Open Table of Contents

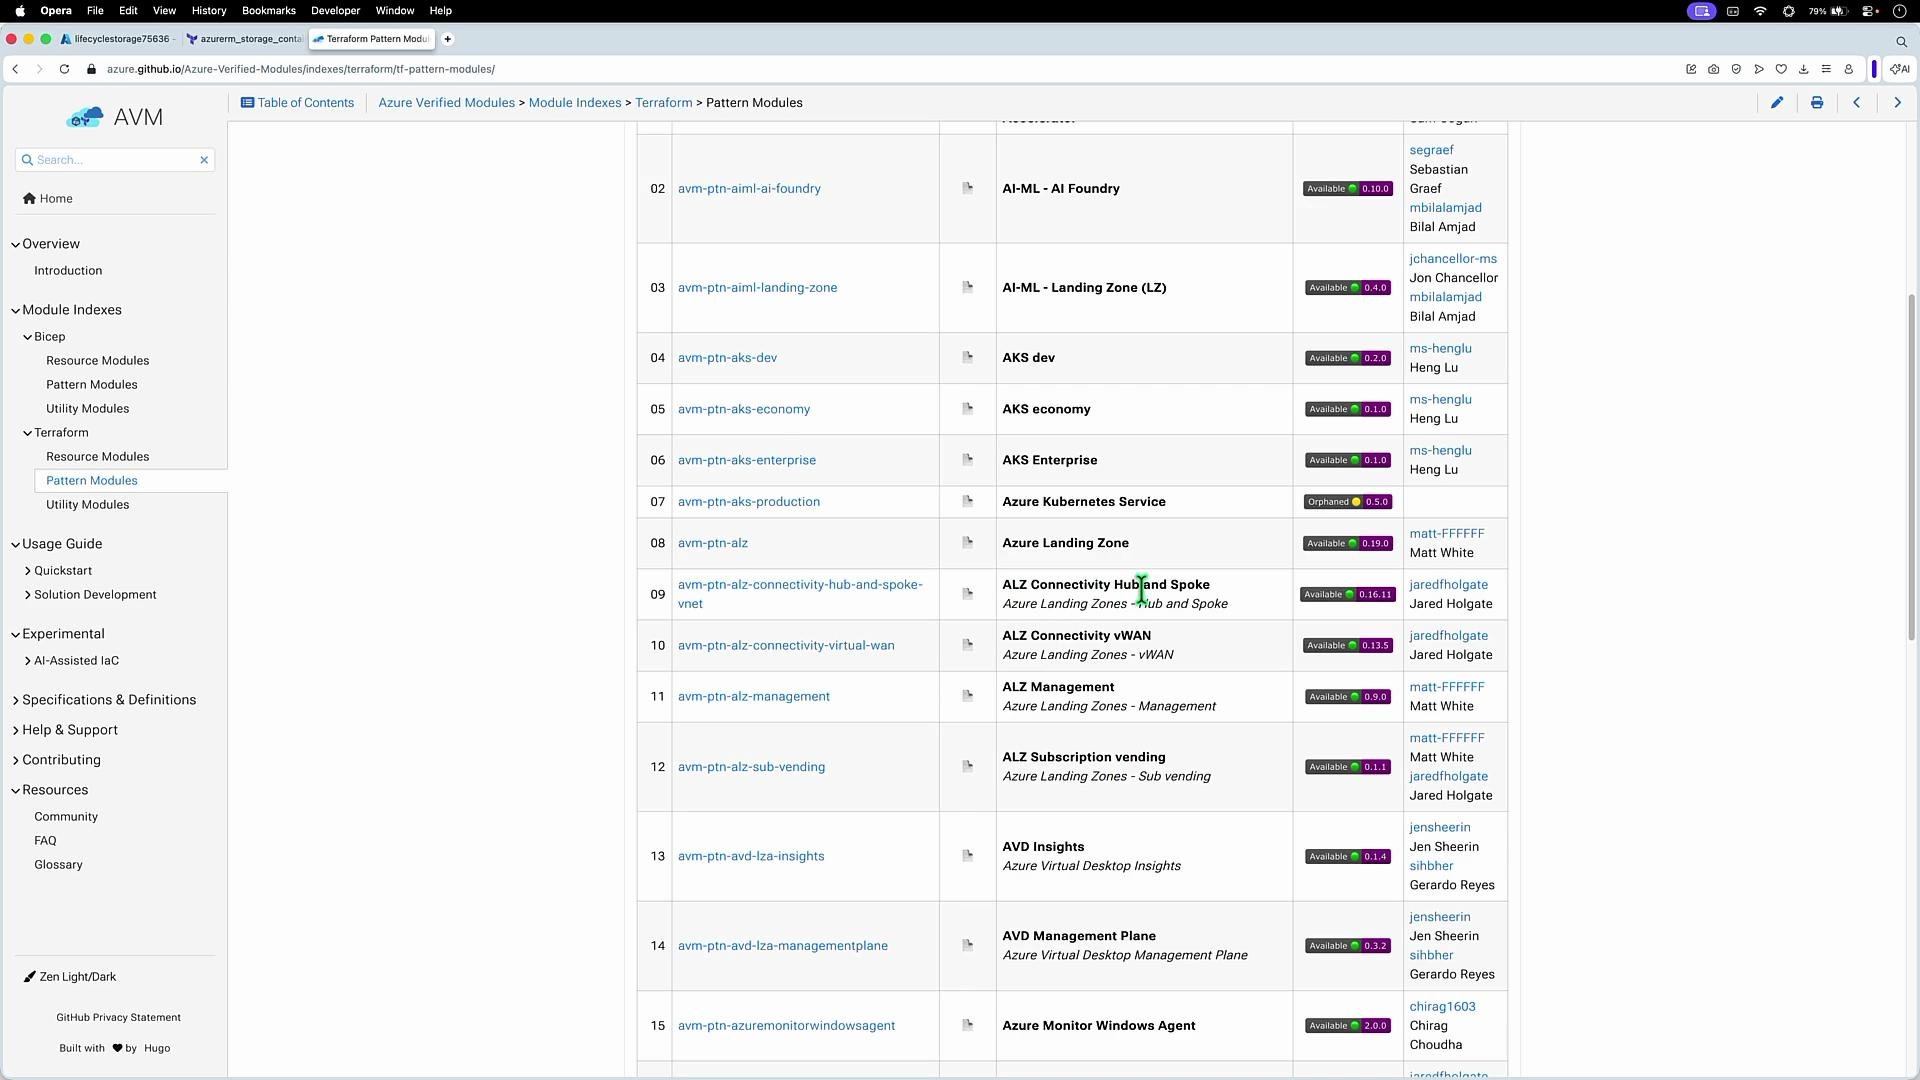pos(297,102)
